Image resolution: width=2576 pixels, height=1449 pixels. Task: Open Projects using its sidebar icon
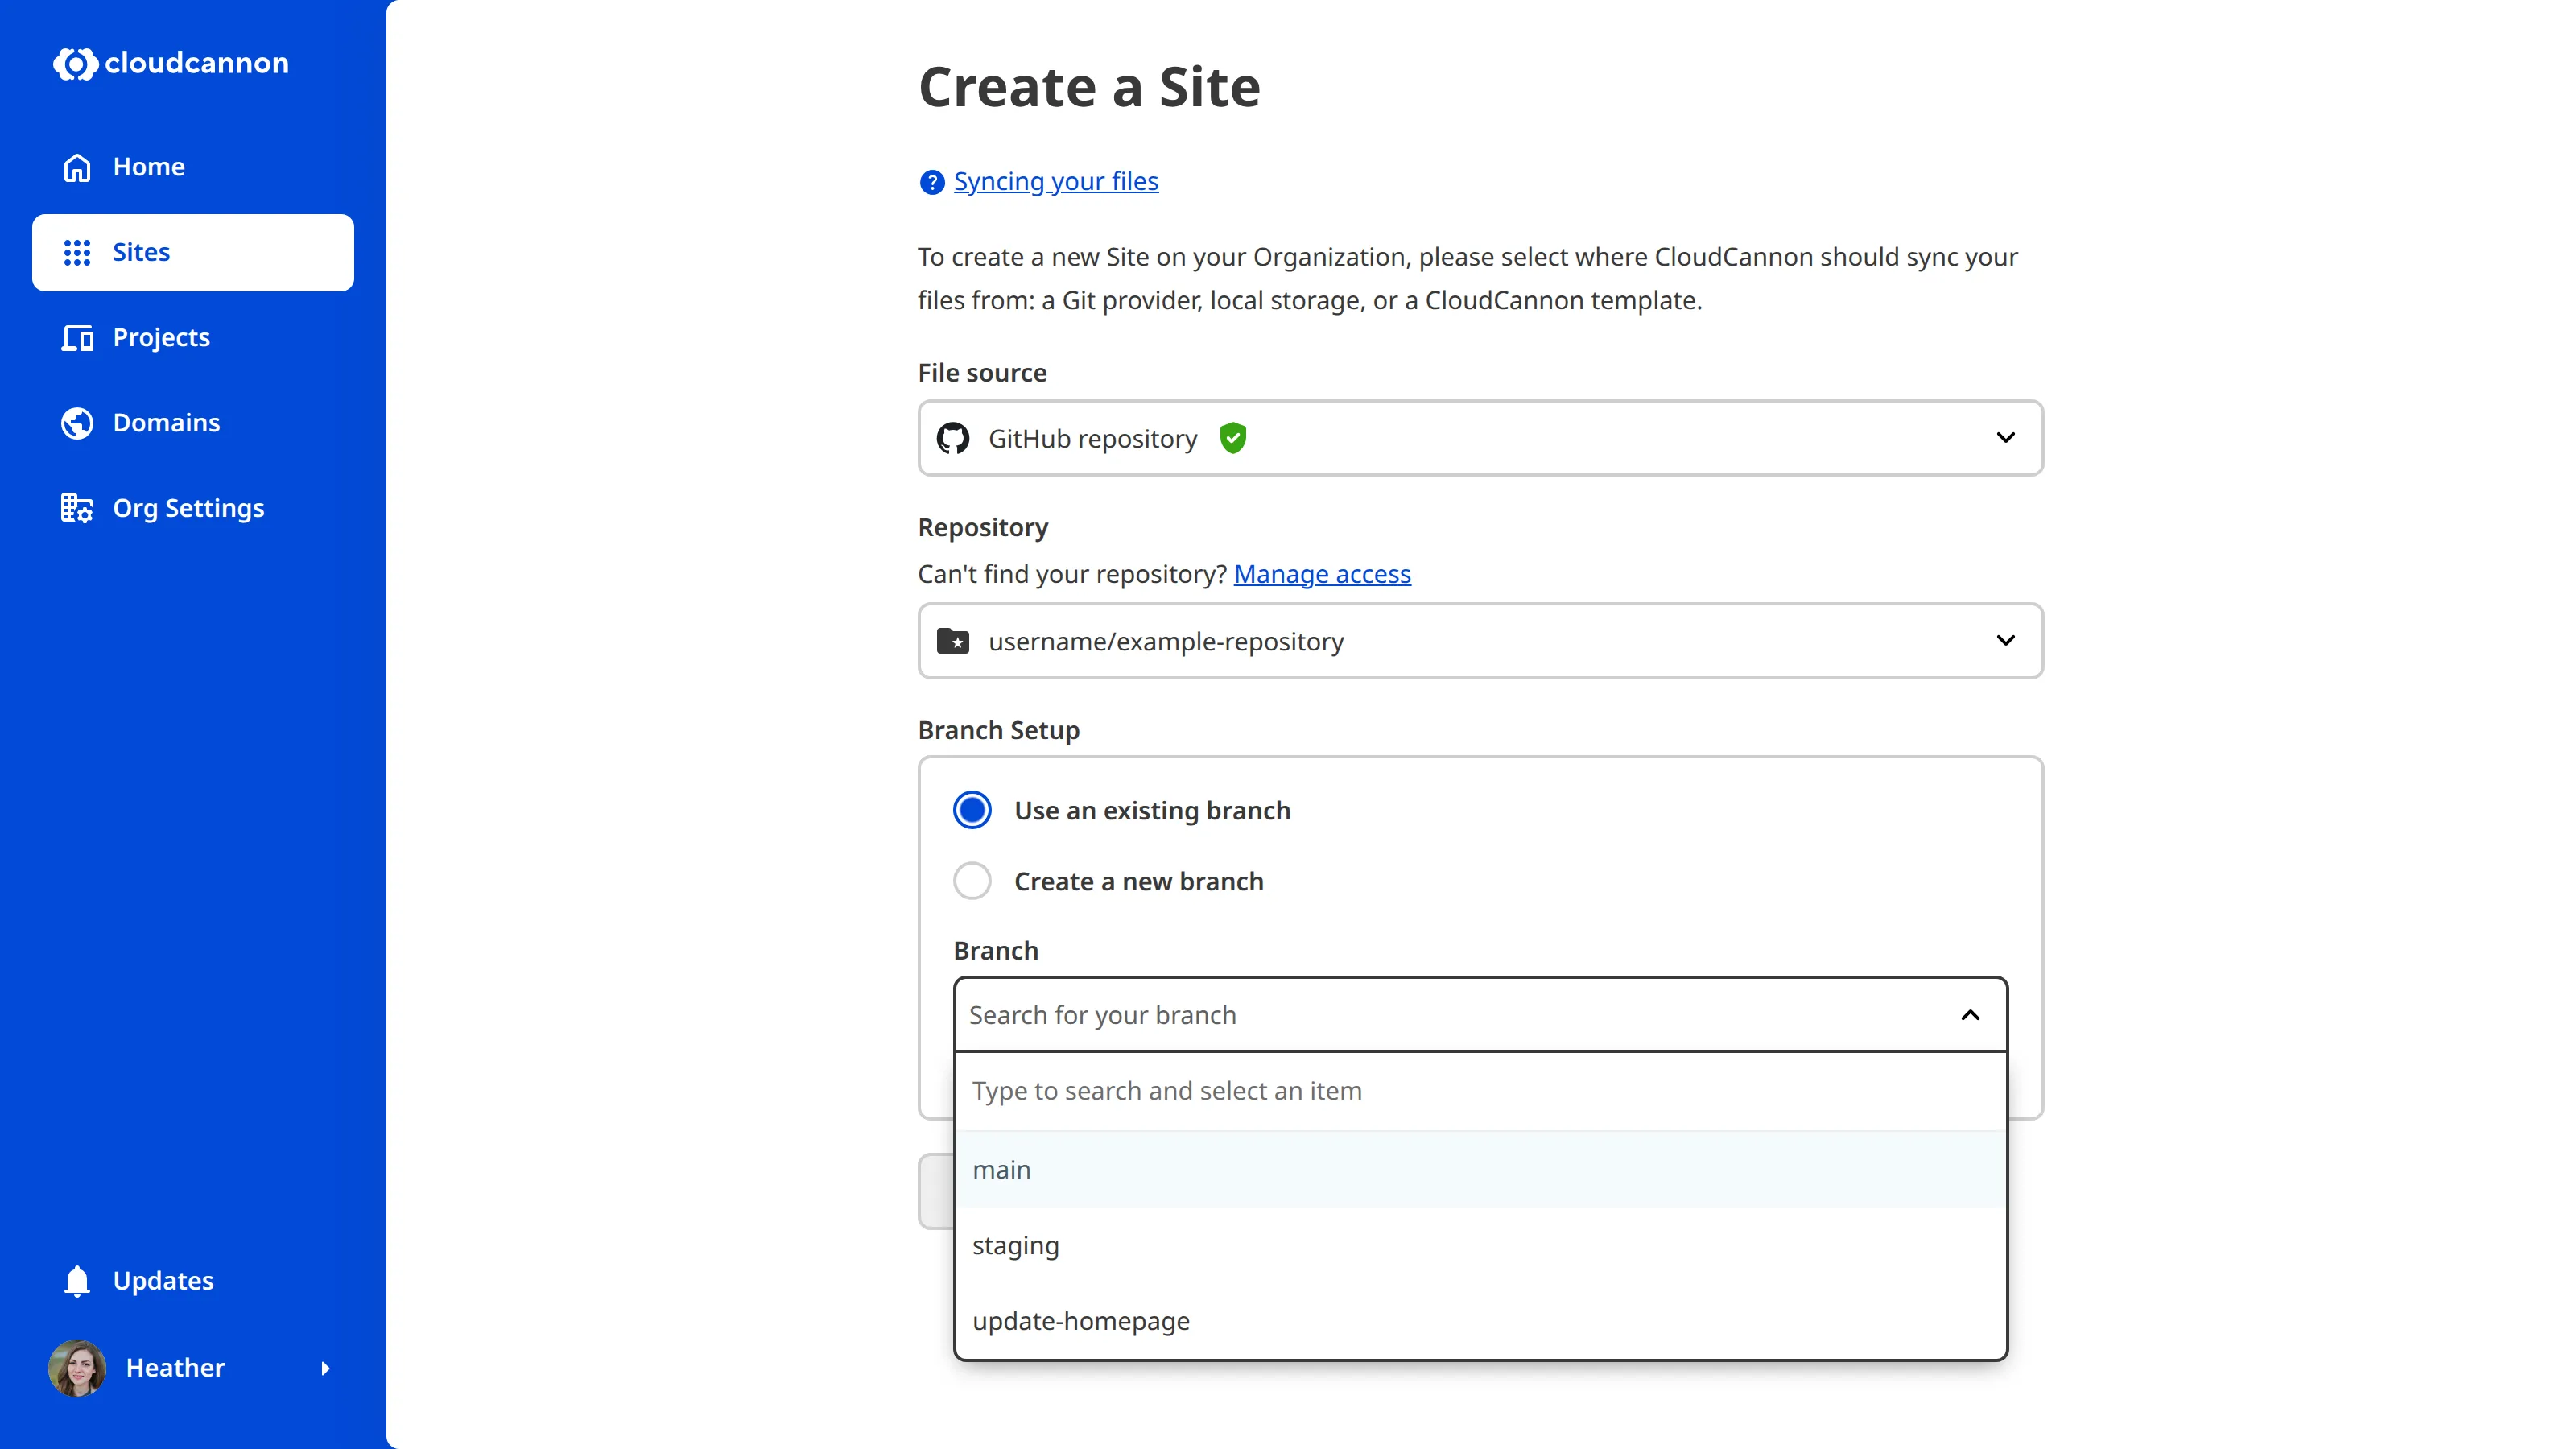point(76,338)
